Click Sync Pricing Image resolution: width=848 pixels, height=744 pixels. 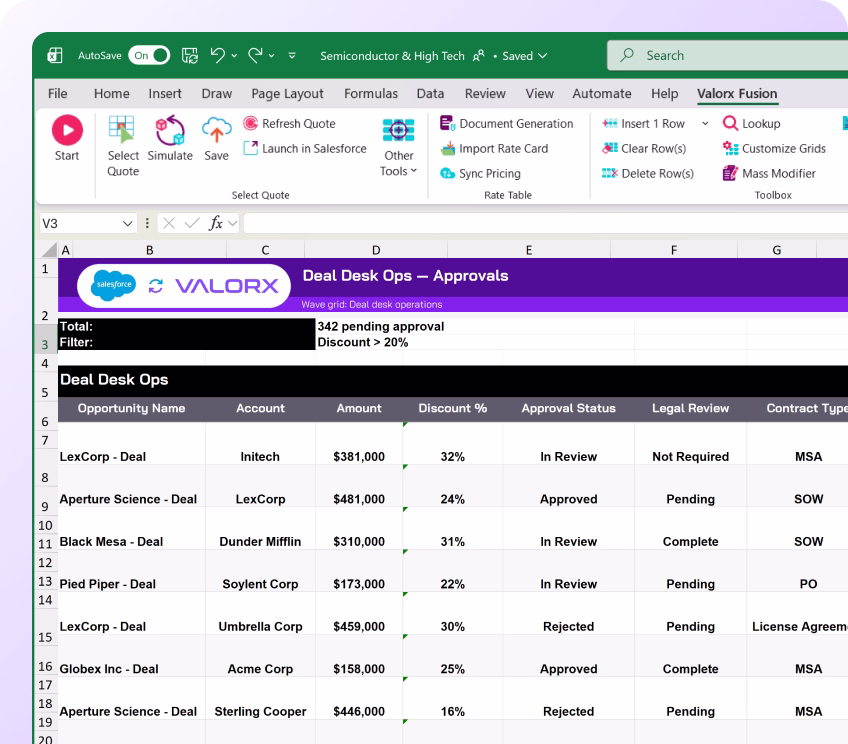(480, 173)
